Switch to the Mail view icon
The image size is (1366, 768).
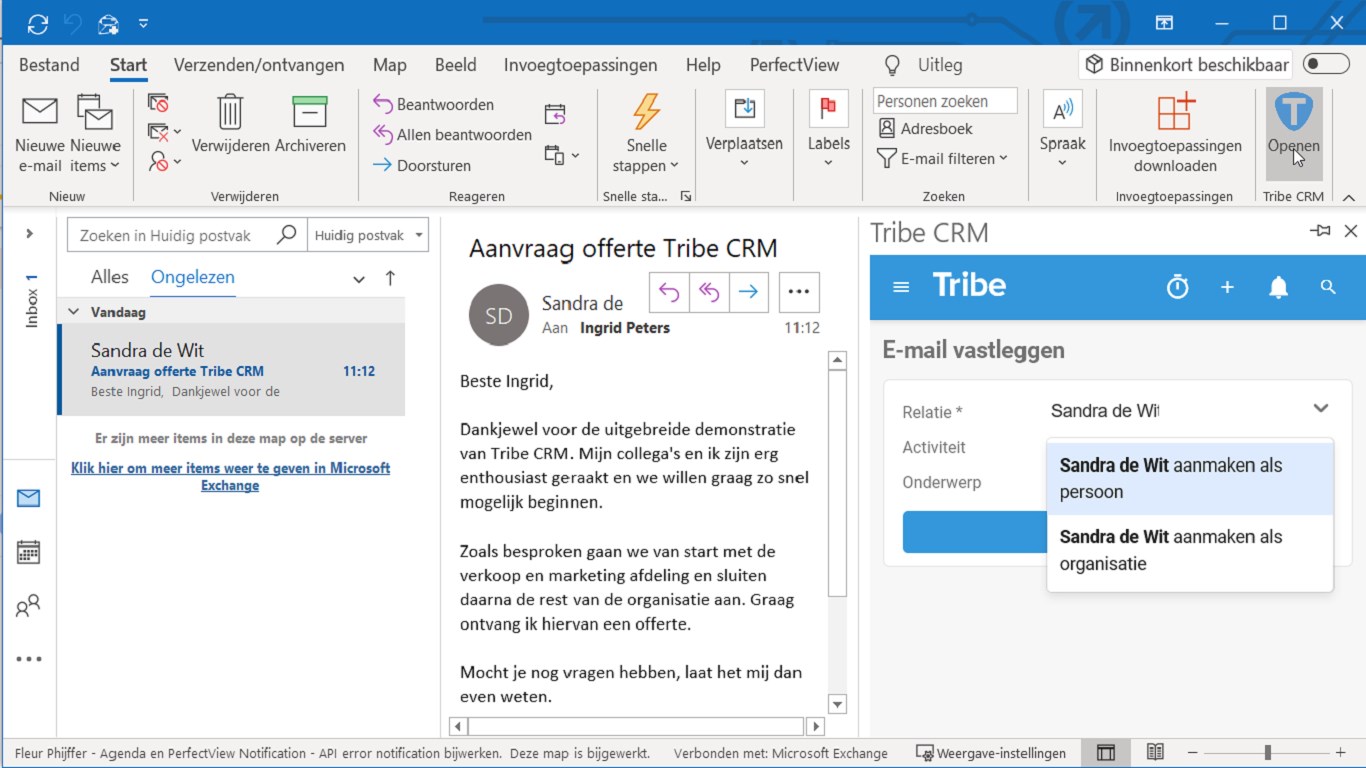[x=29, y=498]
